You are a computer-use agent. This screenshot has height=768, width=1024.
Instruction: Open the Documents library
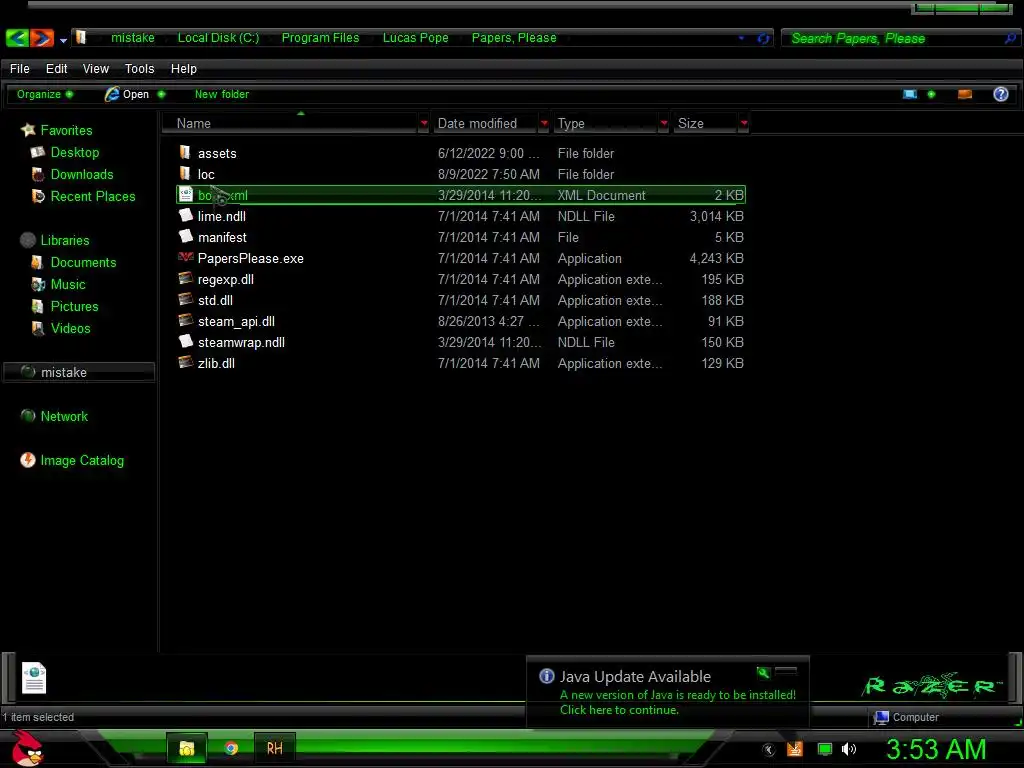(x=83, y=263)
